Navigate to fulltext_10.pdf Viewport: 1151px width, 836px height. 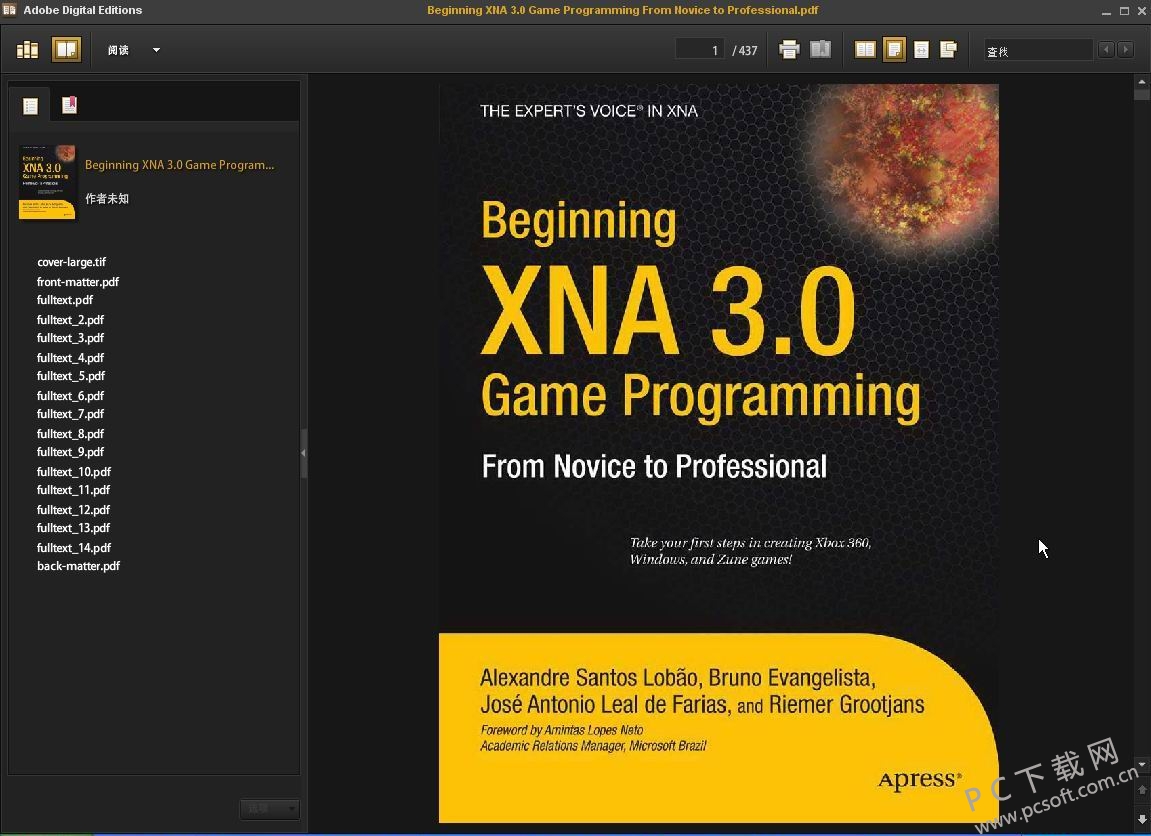[x=74, y=473]
